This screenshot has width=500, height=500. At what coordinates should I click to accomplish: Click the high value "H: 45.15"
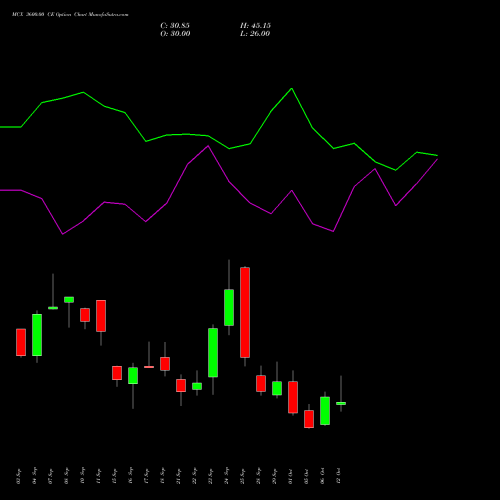tap(255, 26)
